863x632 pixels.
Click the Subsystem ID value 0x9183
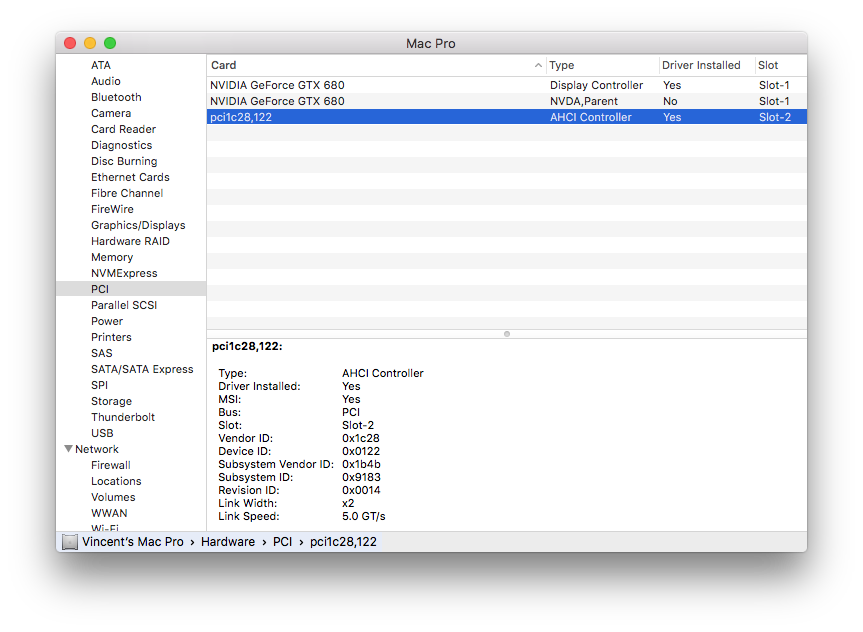[x=361, y=477]
